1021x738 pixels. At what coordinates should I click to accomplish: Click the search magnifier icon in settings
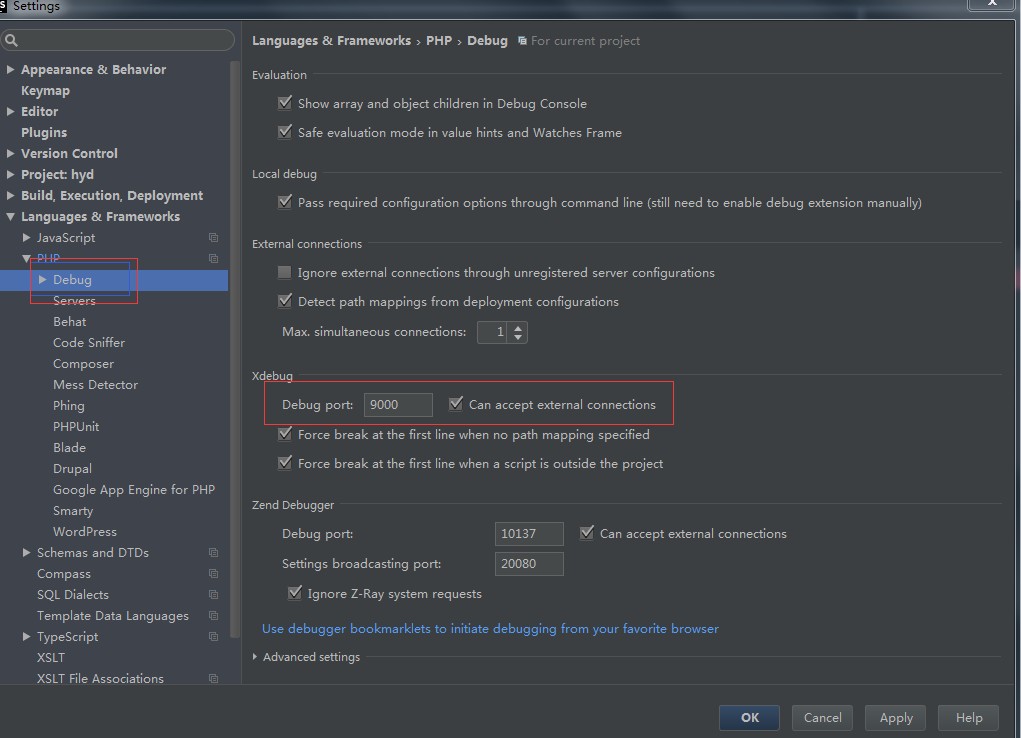pyautogui.click(x=11, y=41)
